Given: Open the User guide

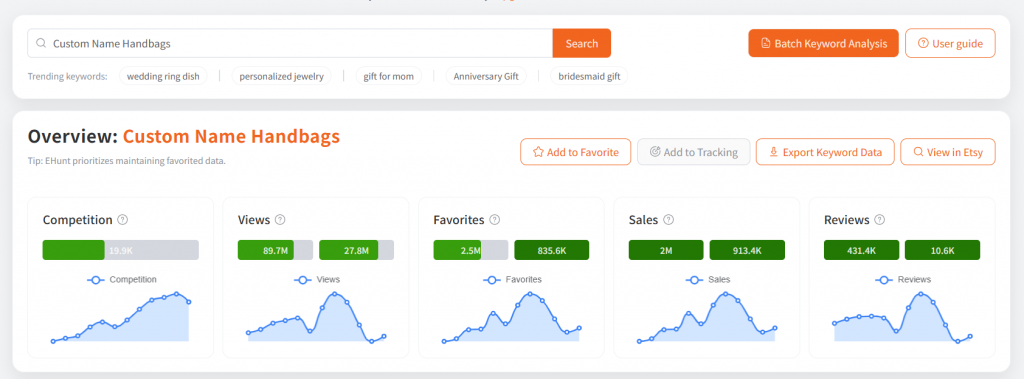Looking at the screenshot, I should (950, 44).
